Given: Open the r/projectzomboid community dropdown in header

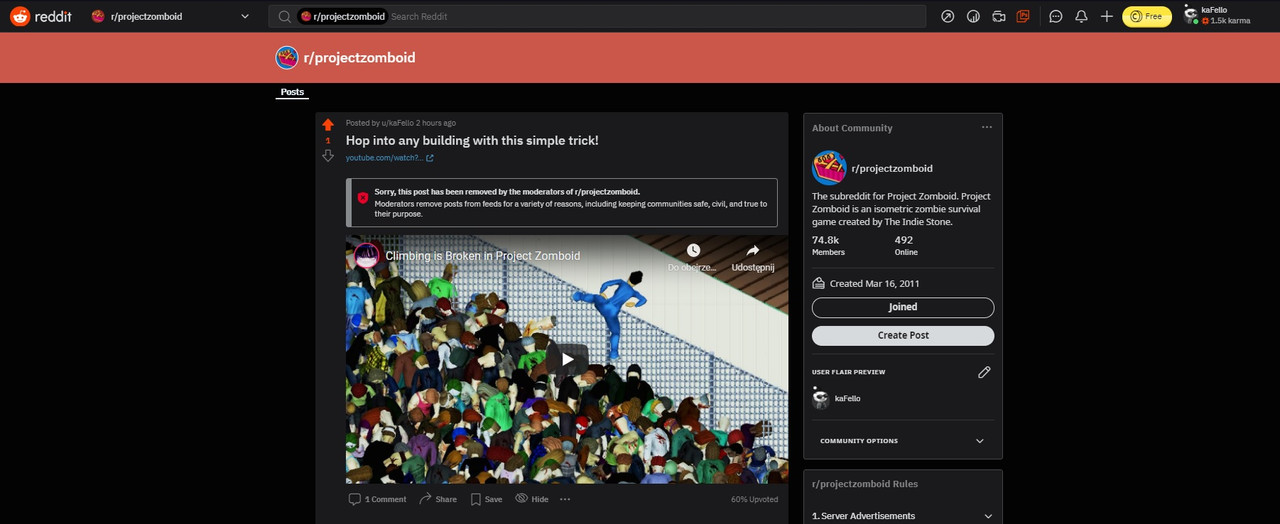Looking at the screenshot, I should pyautogui.click(x=170, y=16).
